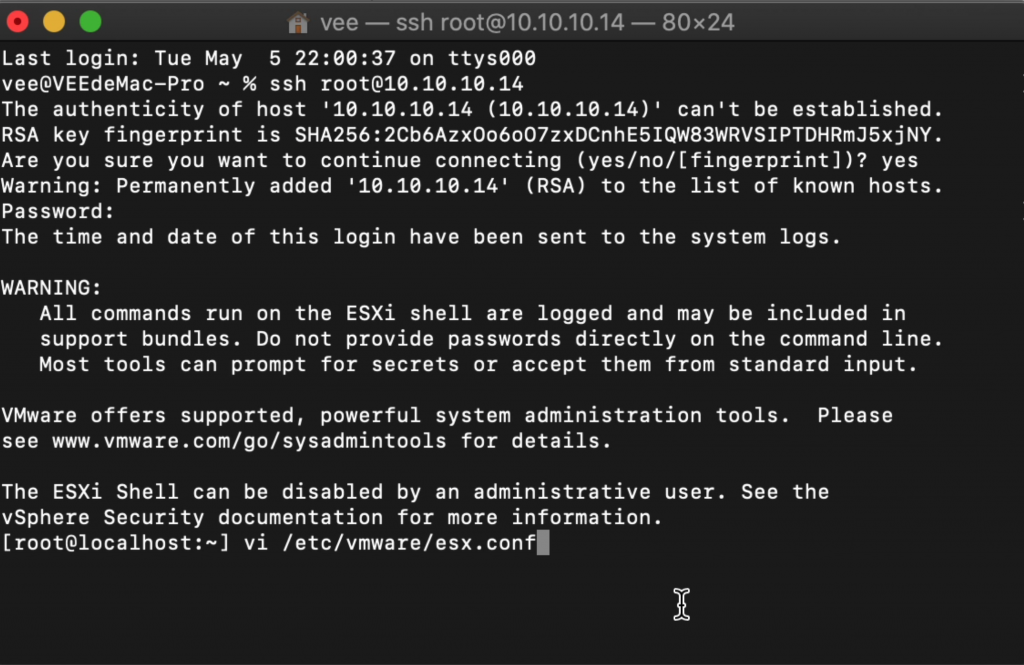Click the terminal cursor block after esx.conf
The image size is (1024, 665).
[x=543, y=543]
